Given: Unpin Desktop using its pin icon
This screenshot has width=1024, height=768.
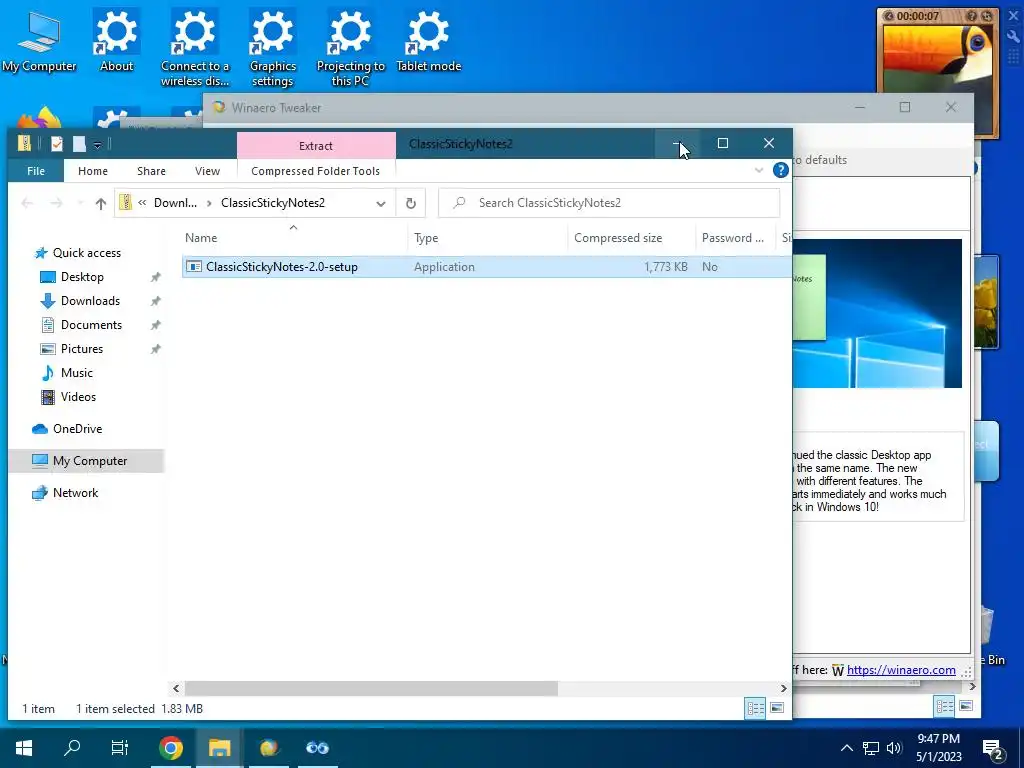Looking at the screenshot, I should click(x=155, y=278).
